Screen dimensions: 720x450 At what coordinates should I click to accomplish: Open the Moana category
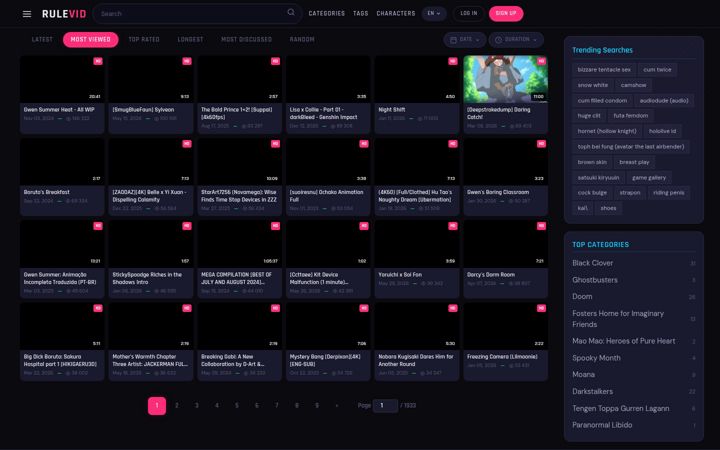(634, 375)
